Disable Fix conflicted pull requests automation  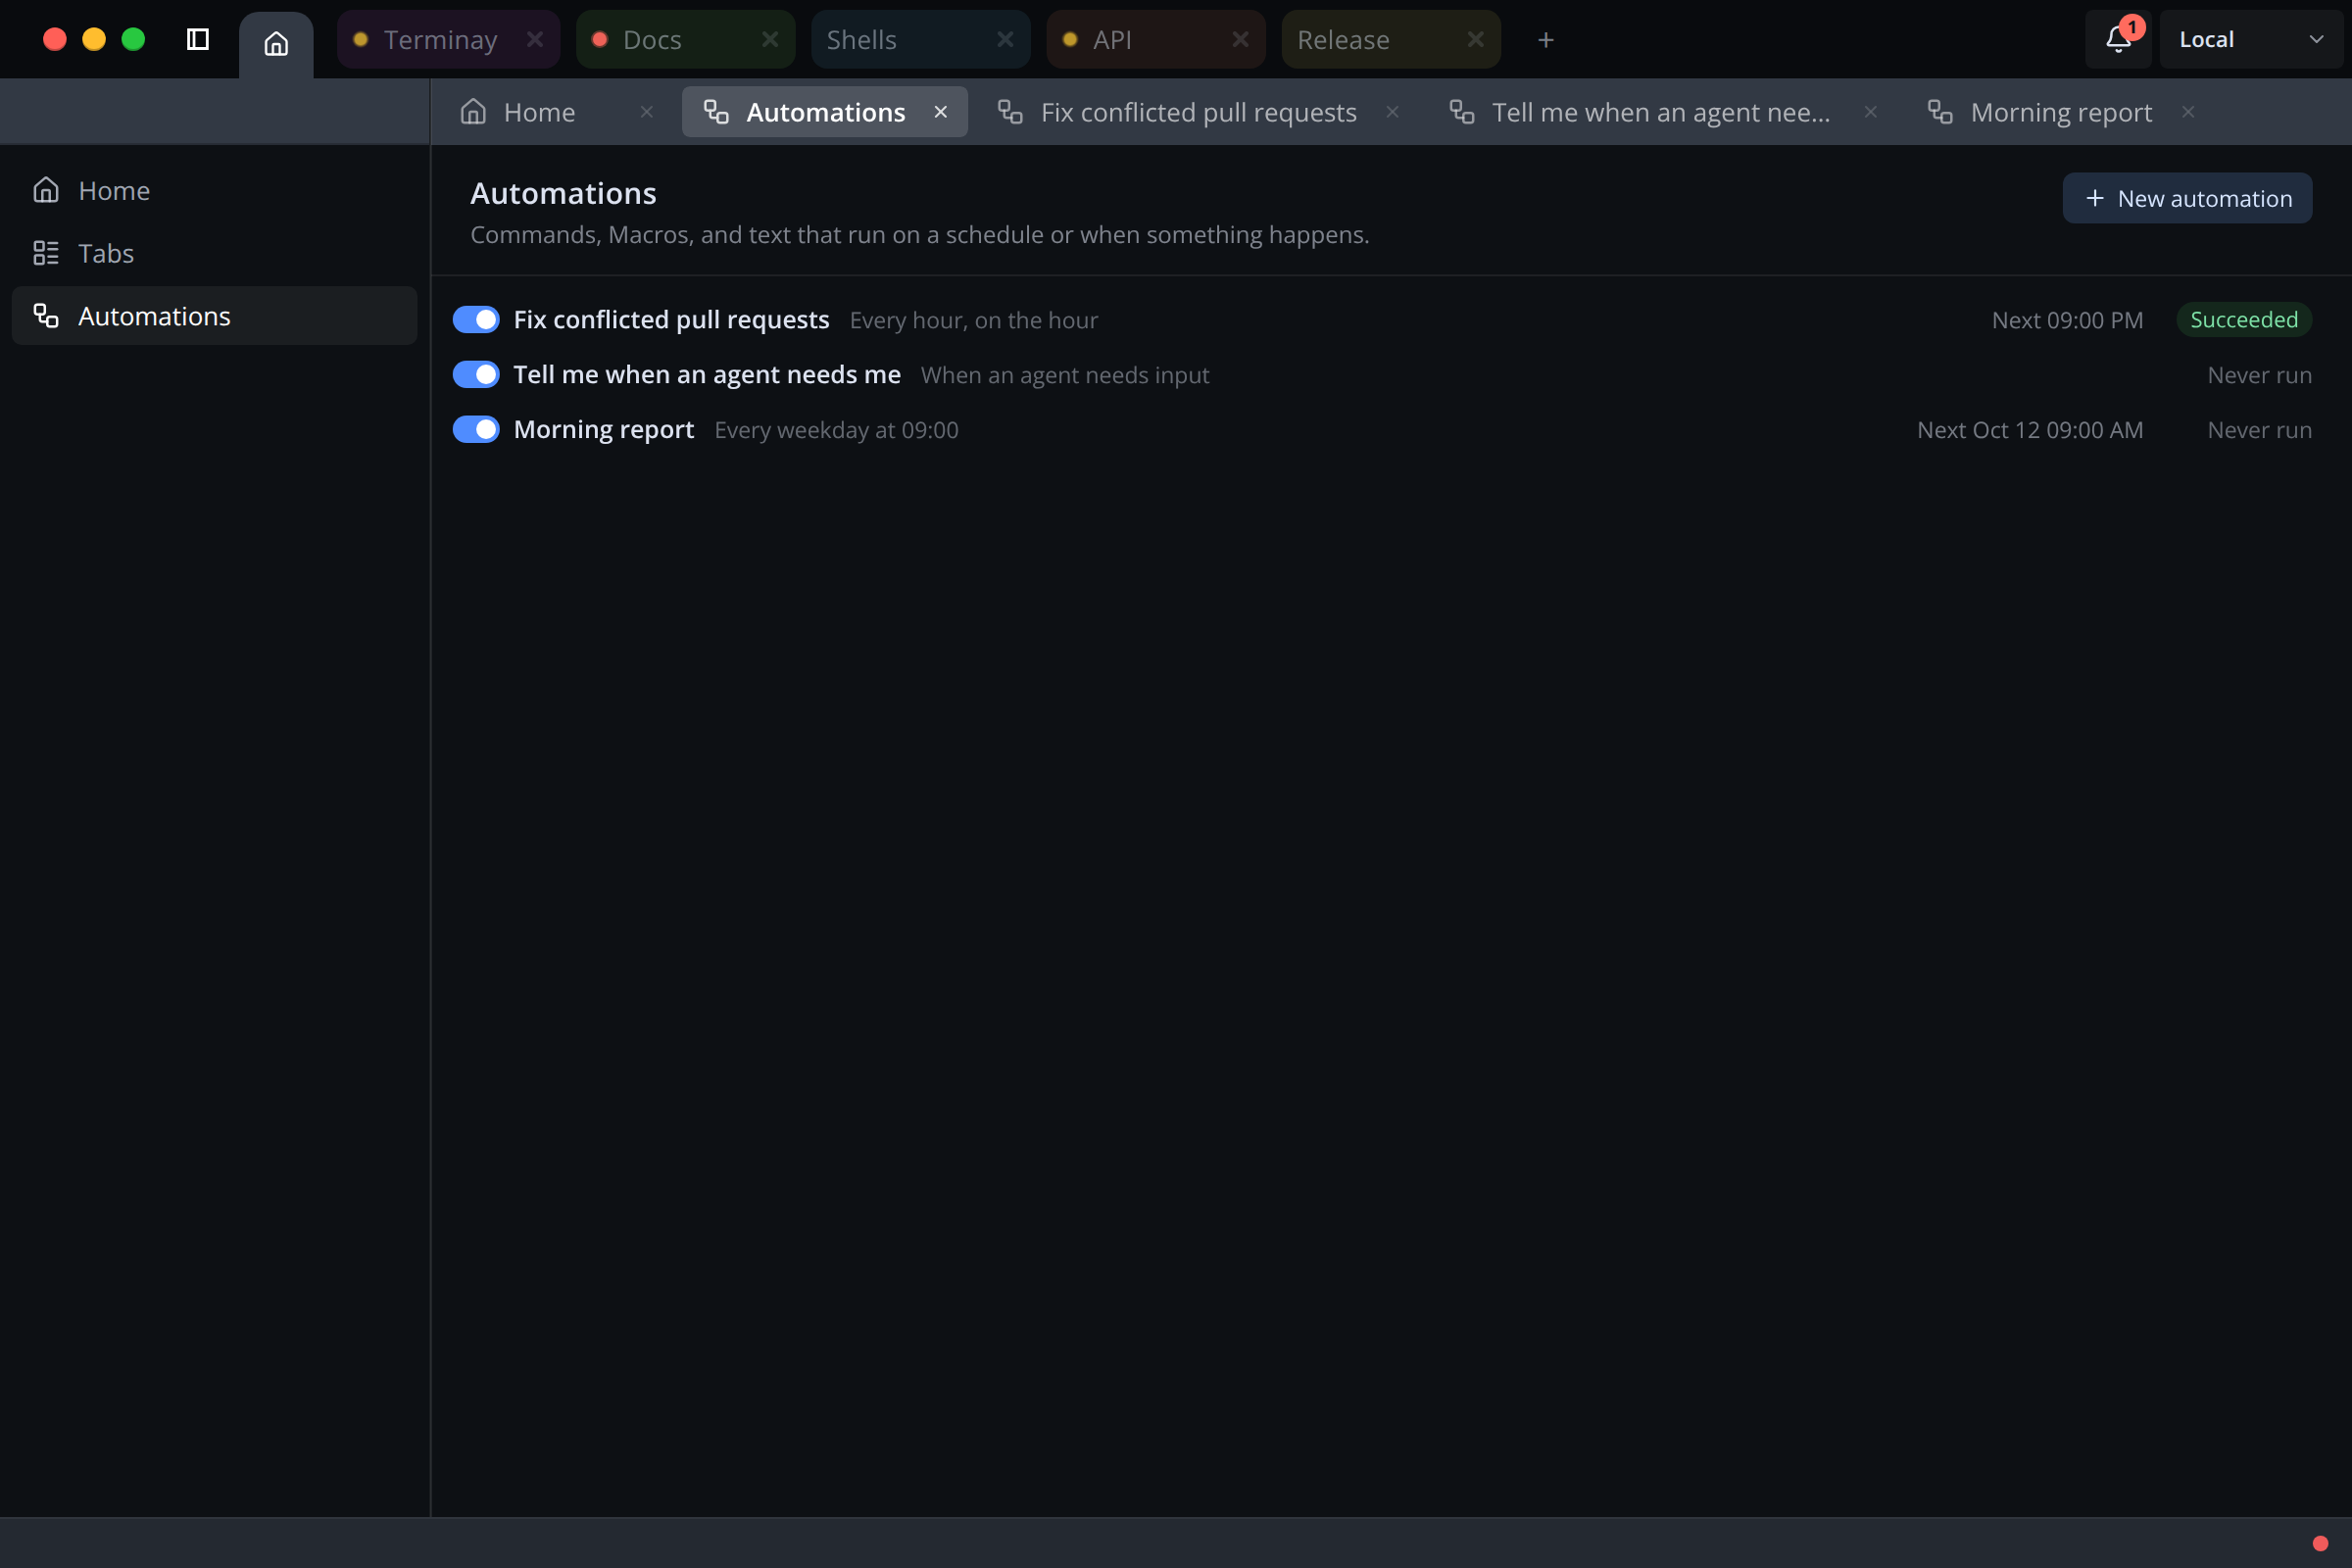pos(476,320)
